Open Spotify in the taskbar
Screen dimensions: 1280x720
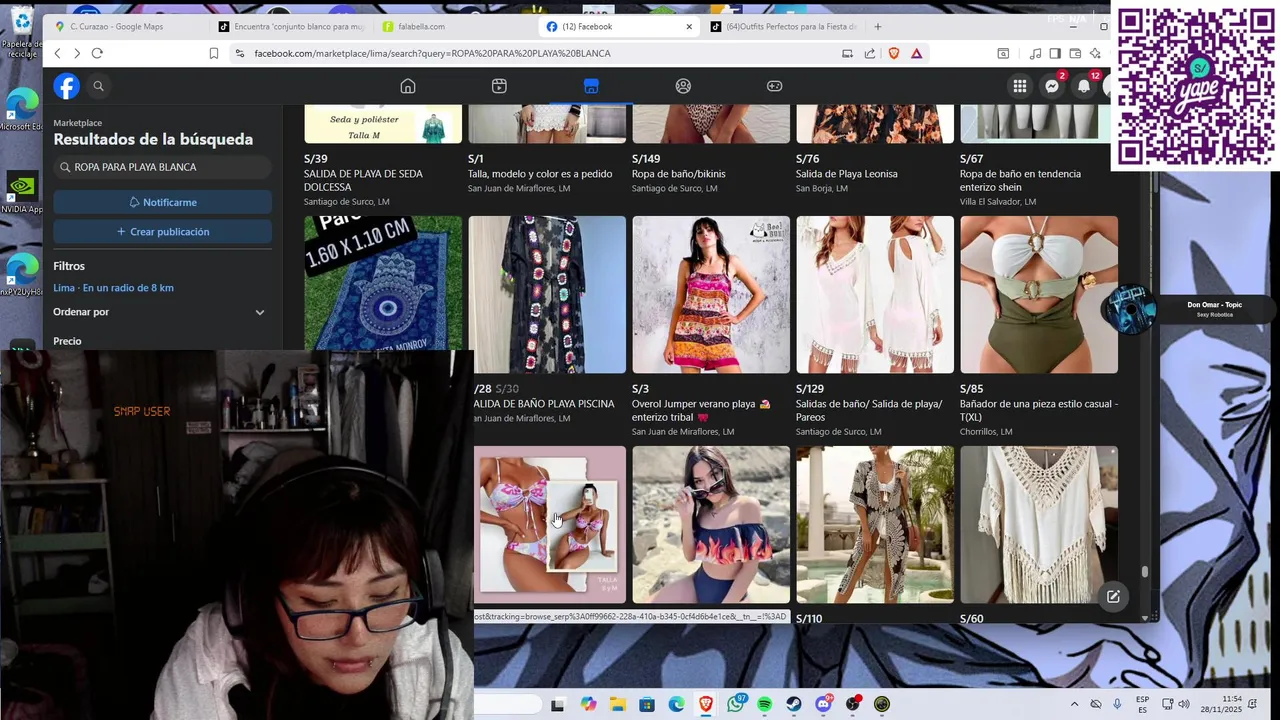tap(765, 704)
